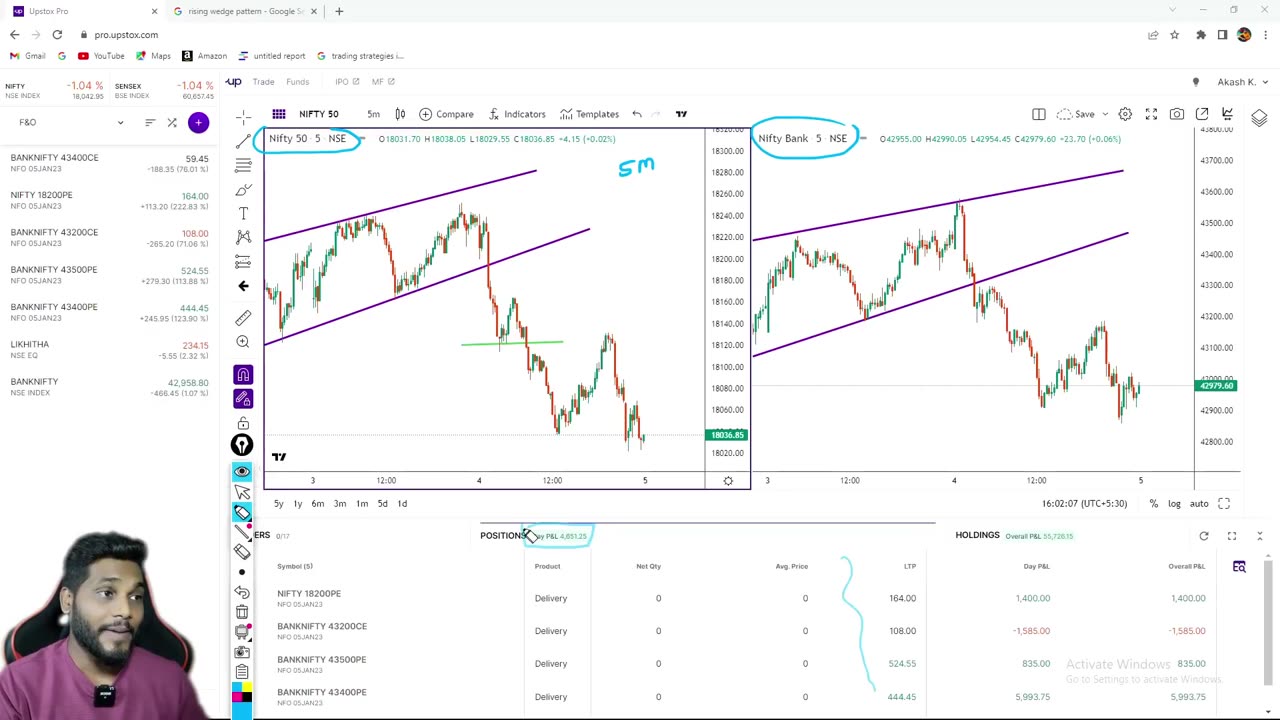1280x720 pixels.
Task: Open the Templates menu
Action: (589, 114)
